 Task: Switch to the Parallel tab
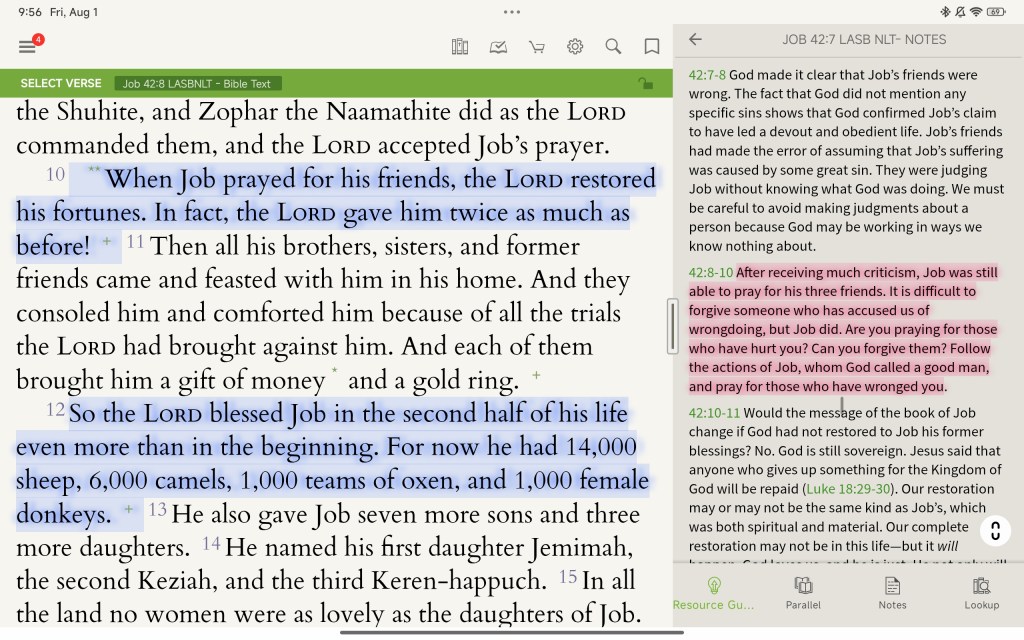[803, 592]
